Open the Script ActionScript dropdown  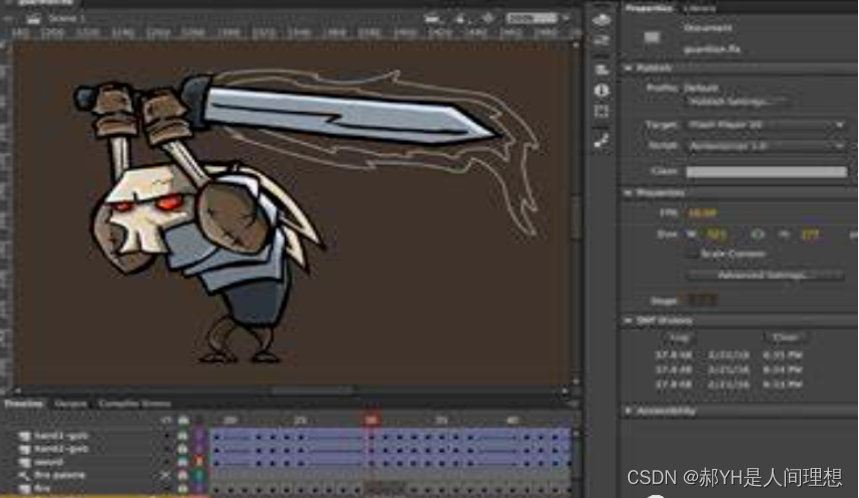pyautogui.click(x=766, y=146)
